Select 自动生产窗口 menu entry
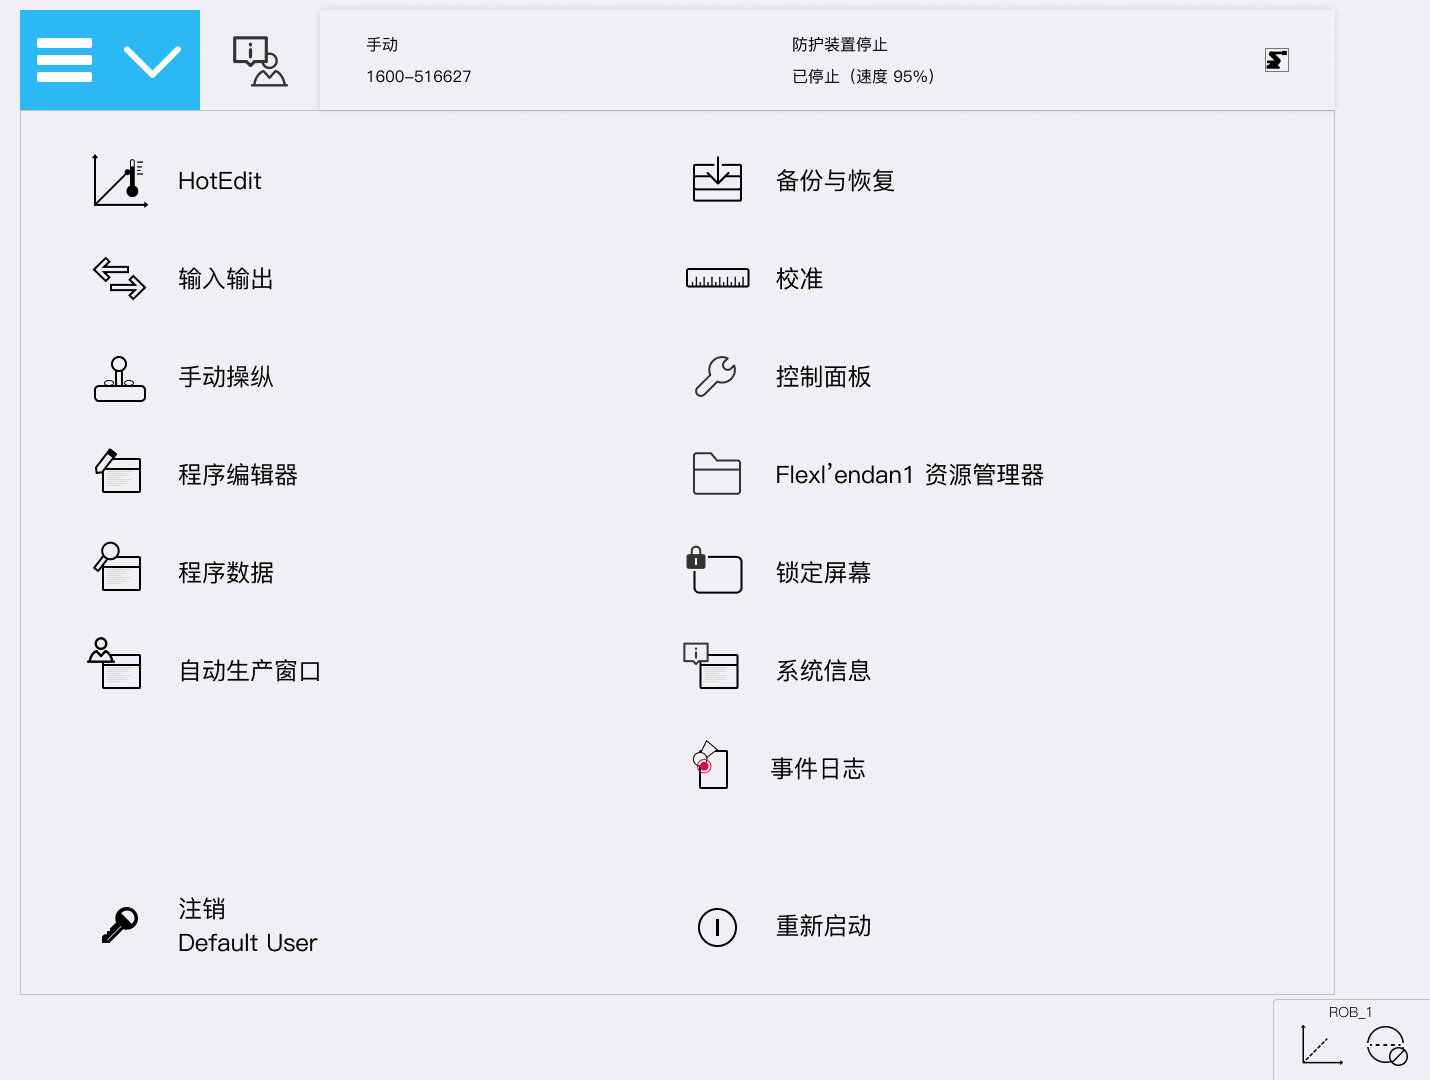 point(249,671)
